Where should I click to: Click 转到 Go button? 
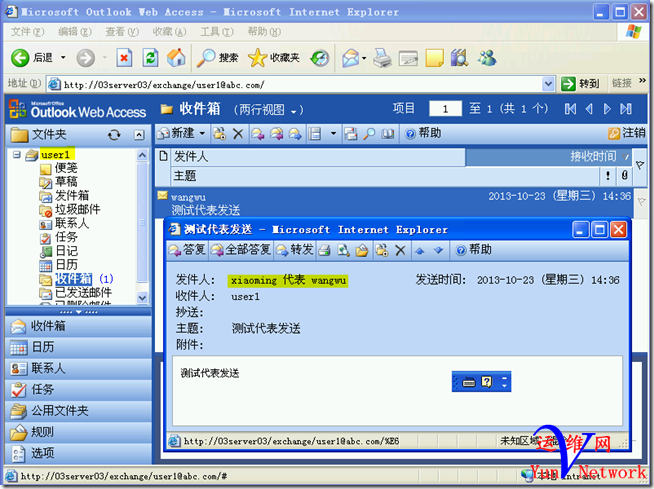coord(580,84)
